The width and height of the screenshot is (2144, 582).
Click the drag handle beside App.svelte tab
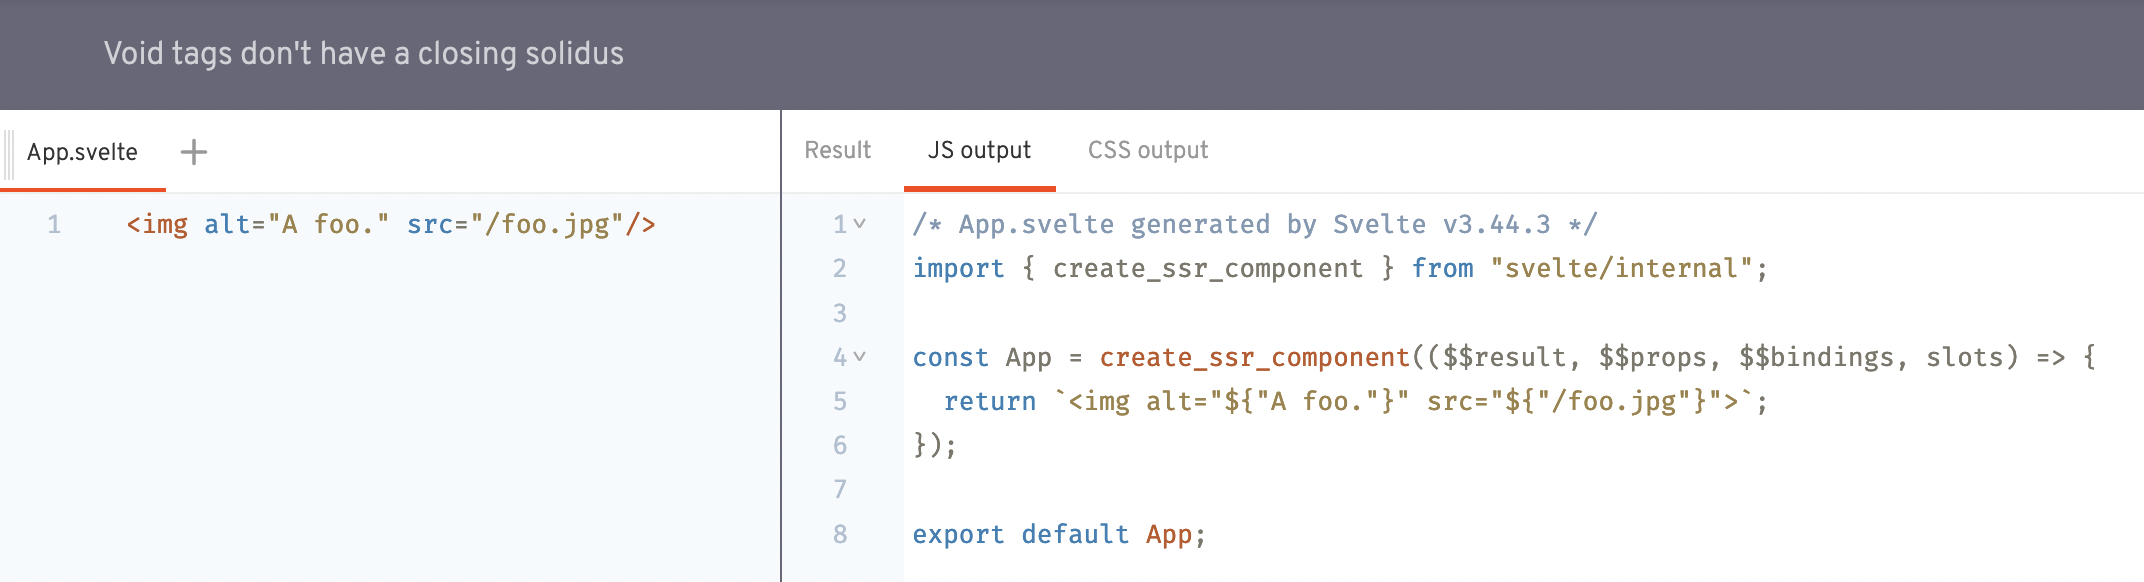pos(9,153)
